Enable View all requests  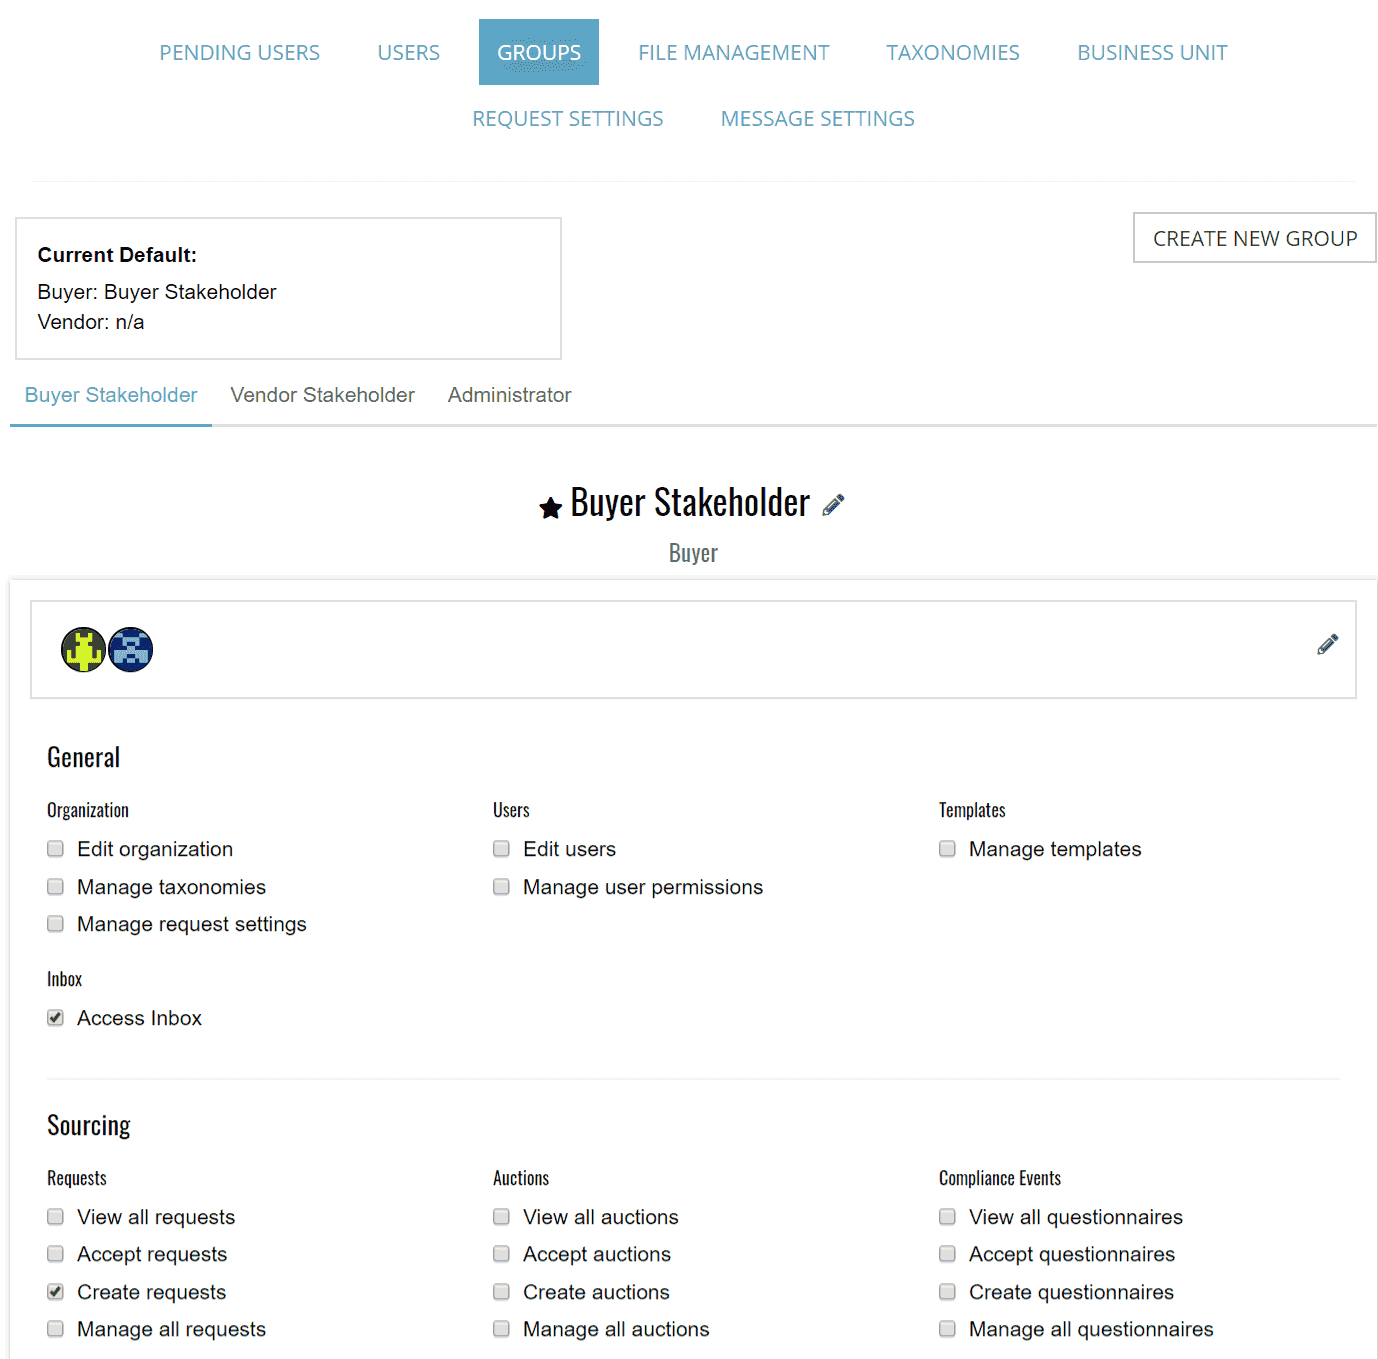click(56, 1217)
